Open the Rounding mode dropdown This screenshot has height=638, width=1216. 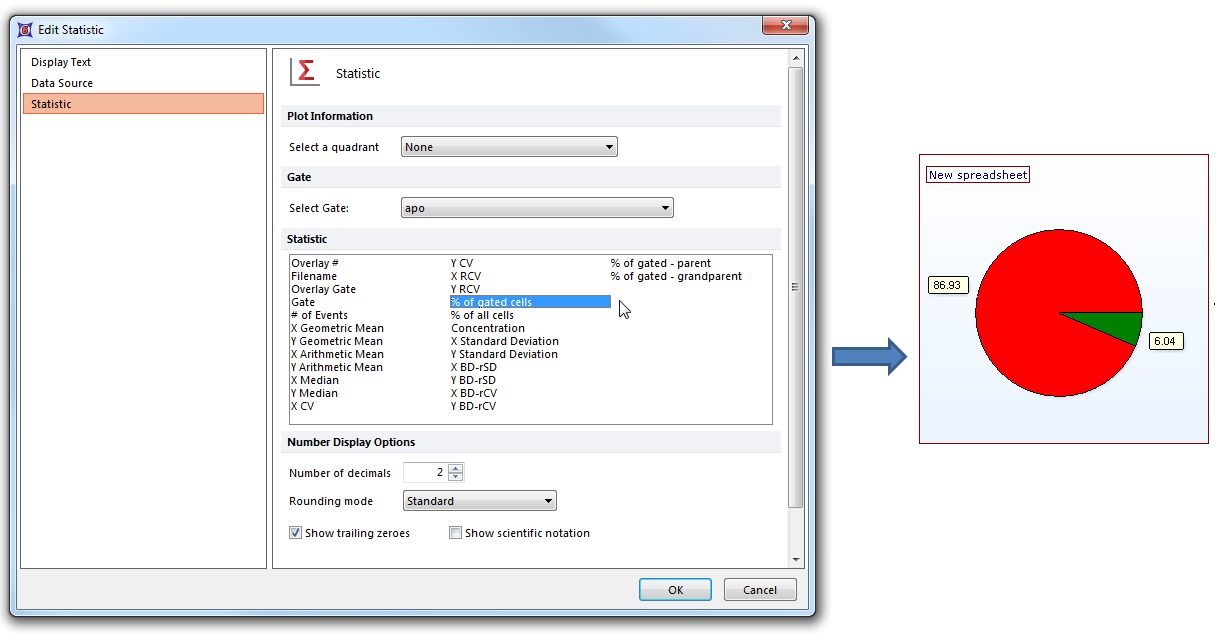479,501
